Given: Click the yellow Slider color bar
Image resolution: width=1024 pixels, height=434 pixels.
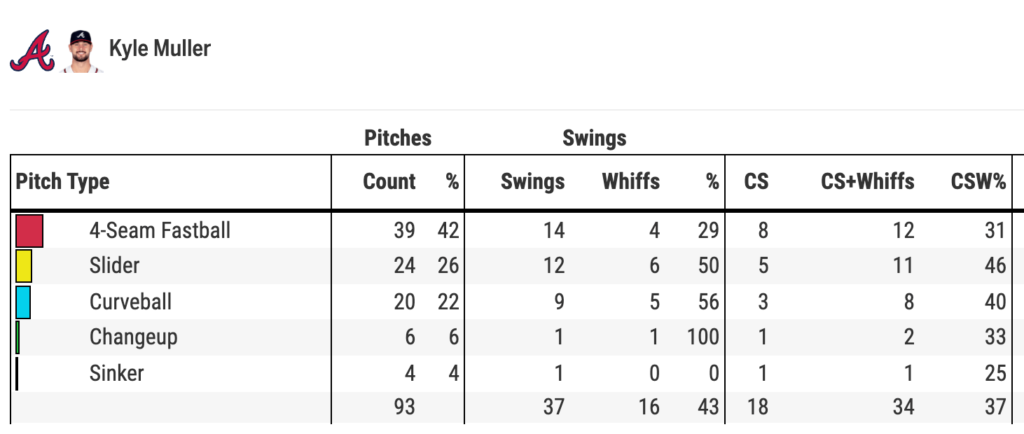Looking at the screenshot, I should point(24,266).
